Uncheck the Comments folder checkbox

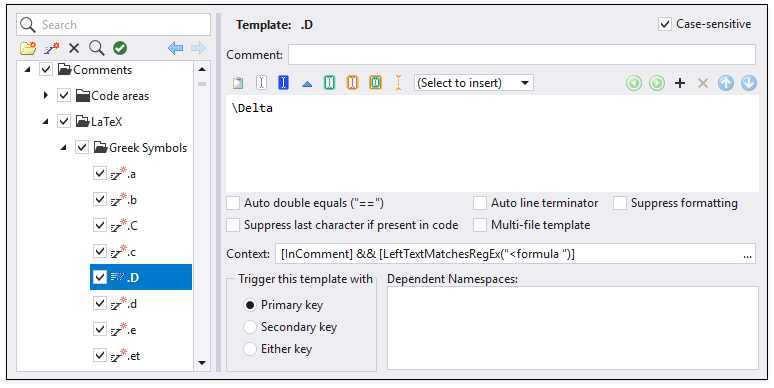pos(46,69)
